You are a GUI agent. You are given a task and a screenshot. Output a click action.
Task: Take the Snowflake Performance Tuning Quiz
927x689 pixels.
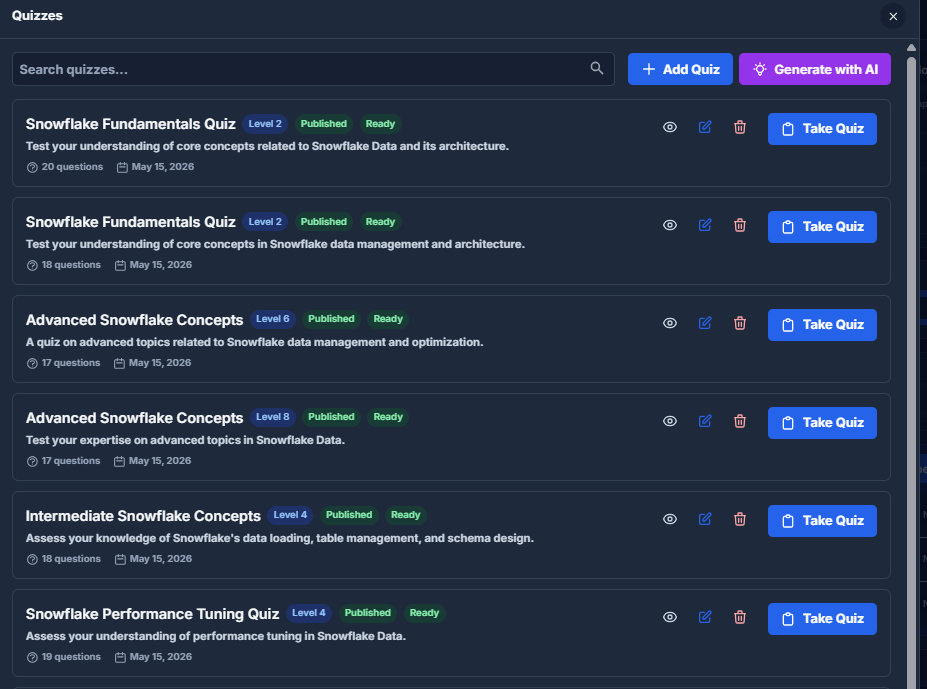(x=822, y=619)
